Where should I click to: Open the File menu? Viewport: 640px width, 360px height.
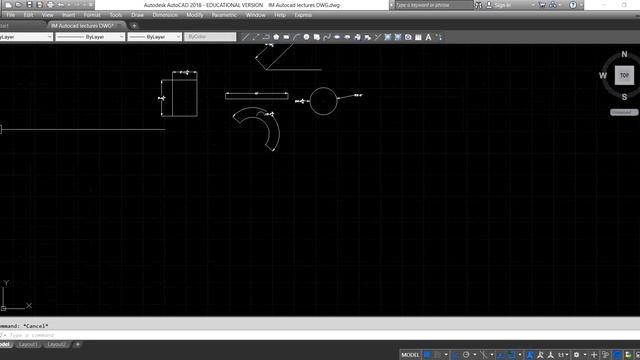pyautogui.click(x=10, y=15)
